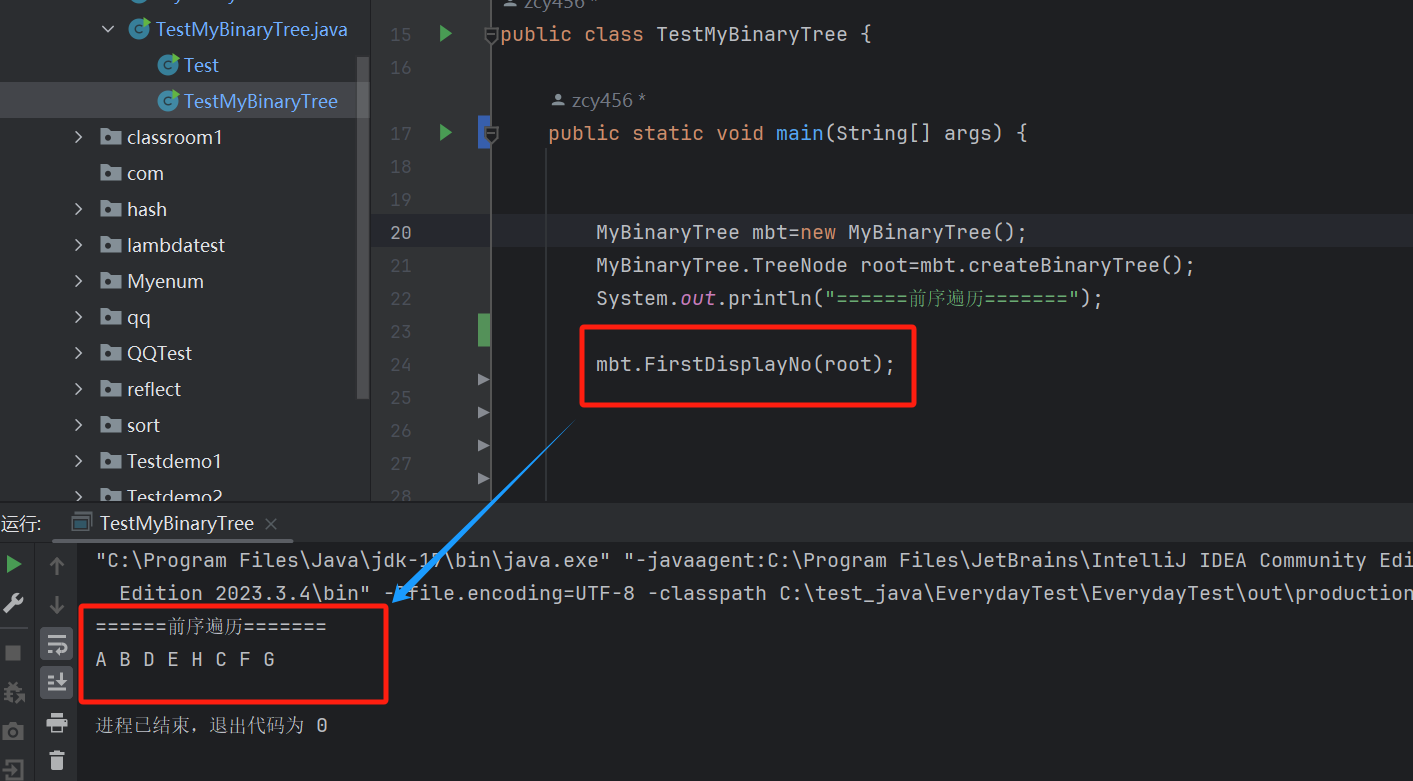Click the Test class icon in project tree
1413x781 pixels.
169,65
